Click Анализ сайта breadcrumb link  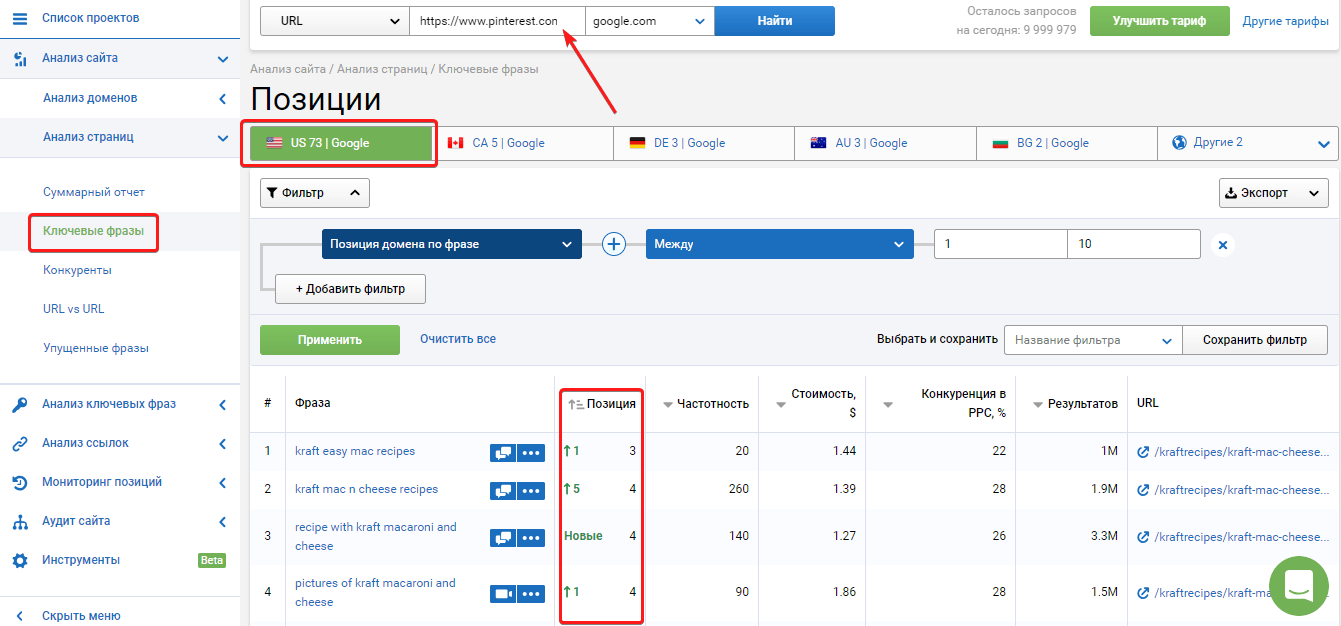[288, 69]
